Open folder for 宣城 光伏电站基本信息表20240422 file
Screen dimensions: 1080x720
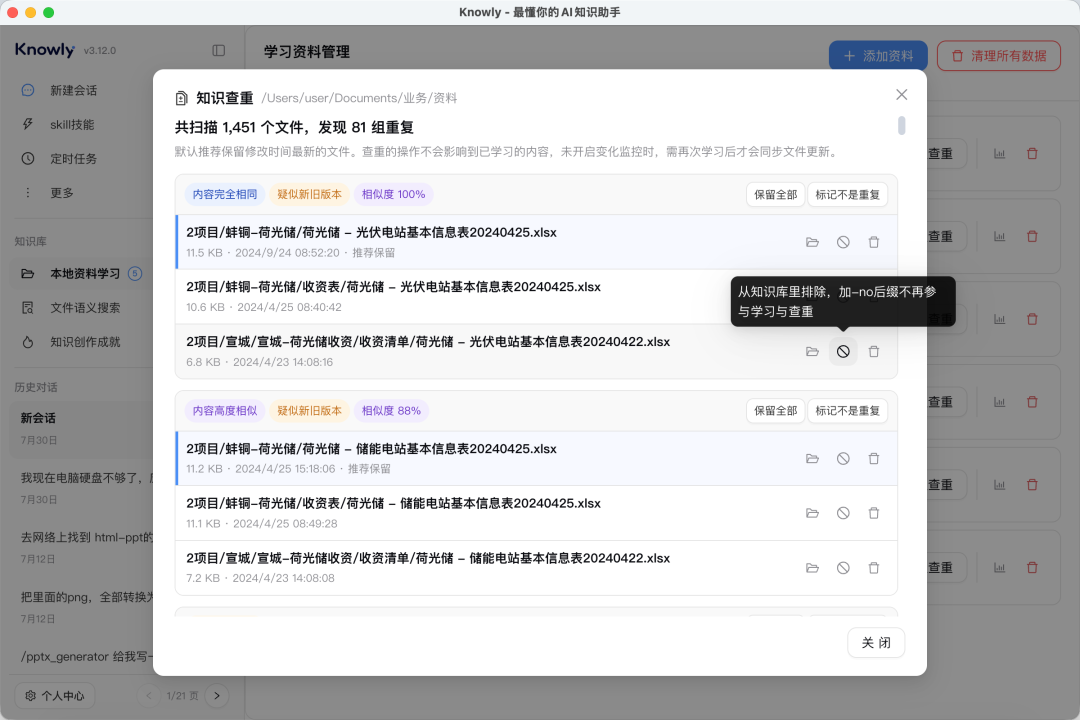(x=812, y=351)
